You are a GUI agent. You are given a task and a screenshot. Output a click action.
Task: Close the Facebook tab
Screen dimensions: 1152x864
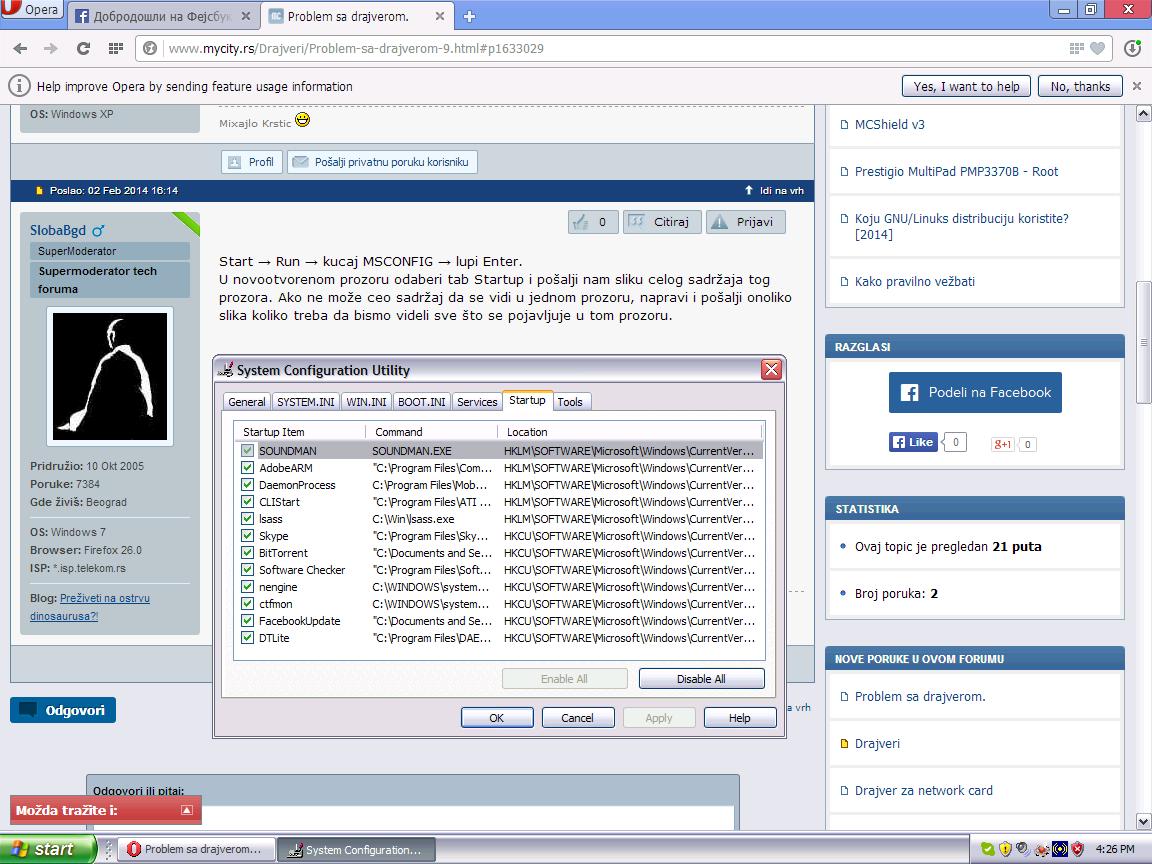[x=245, y=16]
